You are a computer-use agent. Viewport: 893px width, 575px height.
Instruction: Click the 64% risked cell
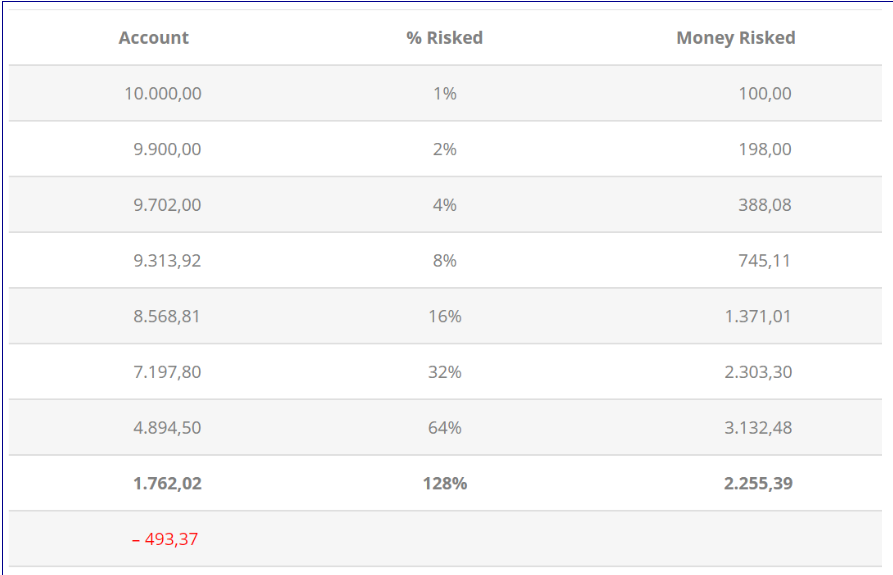[x=444, y=428]
